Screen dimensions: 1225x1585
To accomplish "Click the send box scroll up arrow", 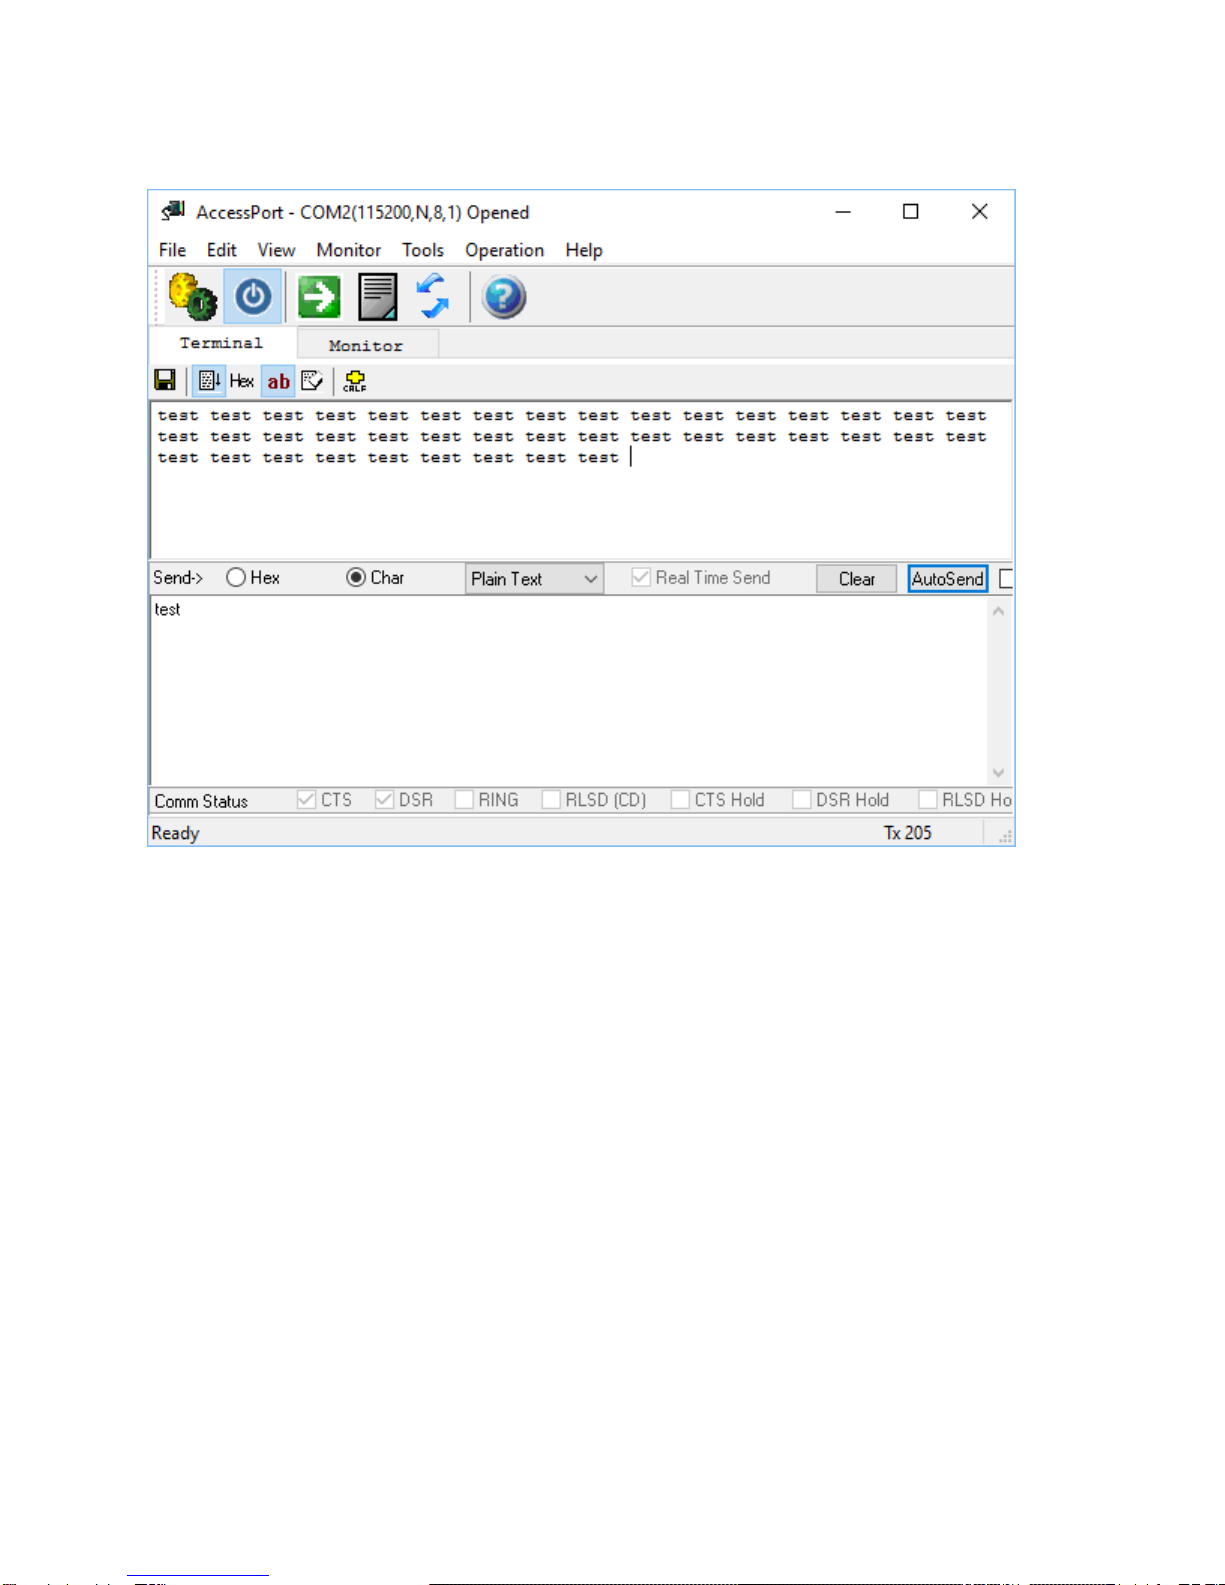I will (998, 611).
